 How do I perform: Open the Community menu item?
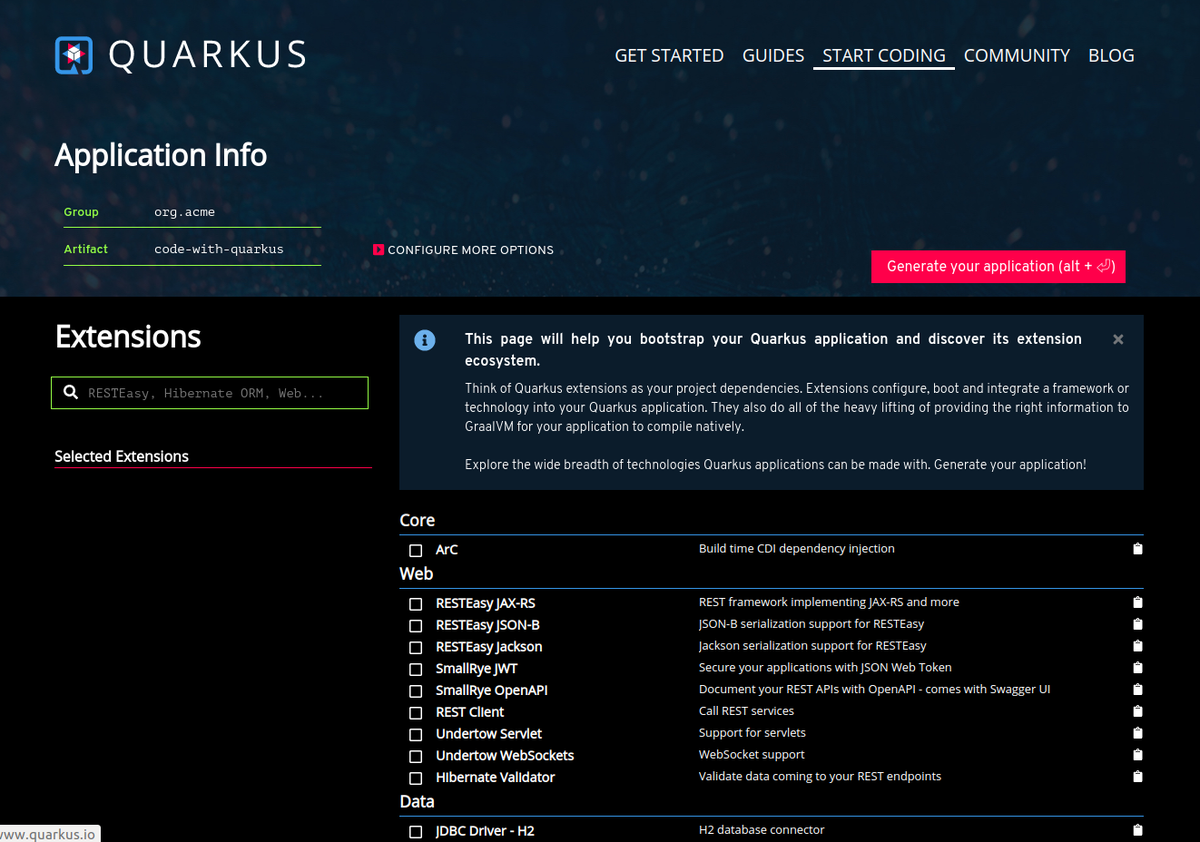point(1017,56)
